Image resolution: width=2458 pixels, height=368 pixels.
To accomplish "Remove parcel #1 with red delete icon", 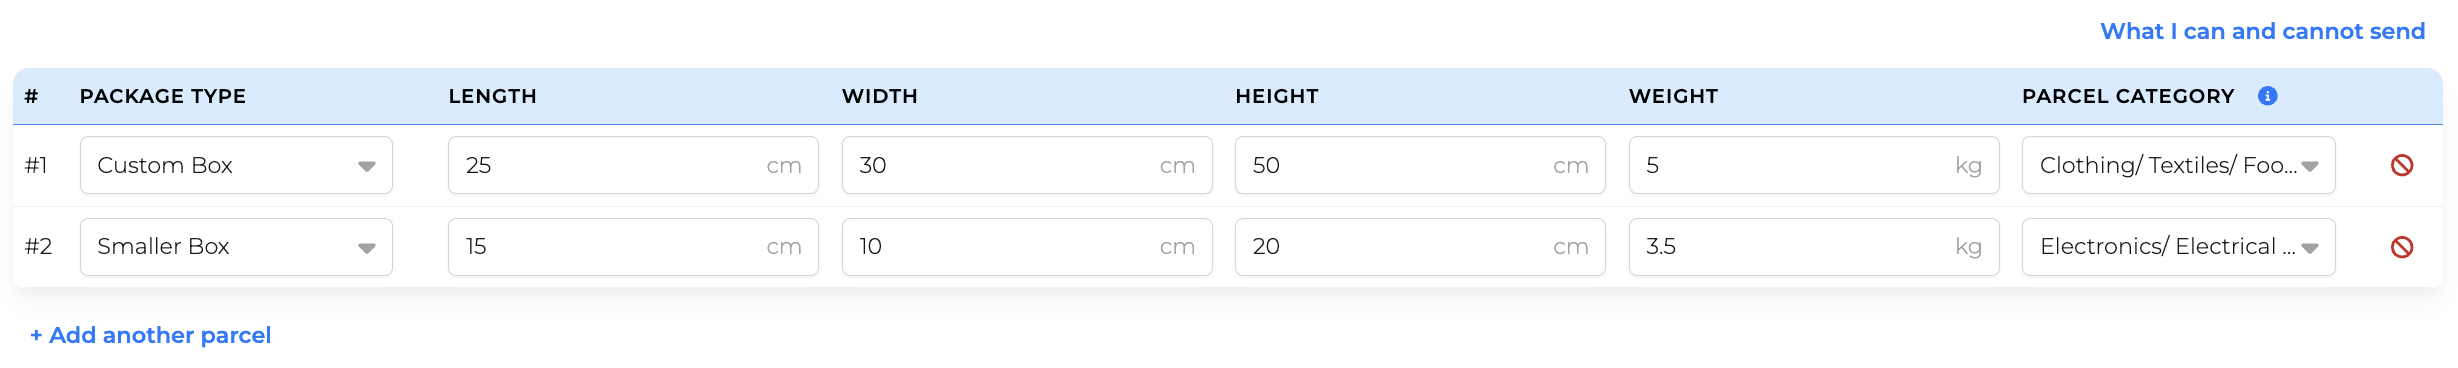I will point(2402,165).
